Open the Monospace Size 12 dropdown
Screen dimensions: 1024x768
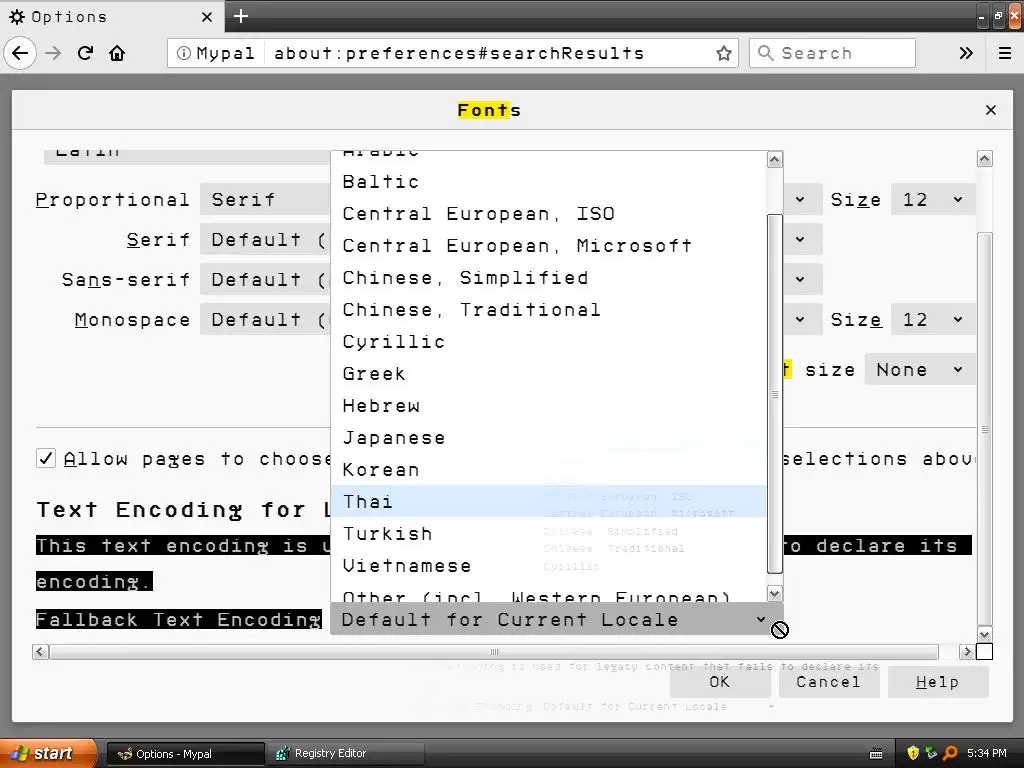point(933,319)
